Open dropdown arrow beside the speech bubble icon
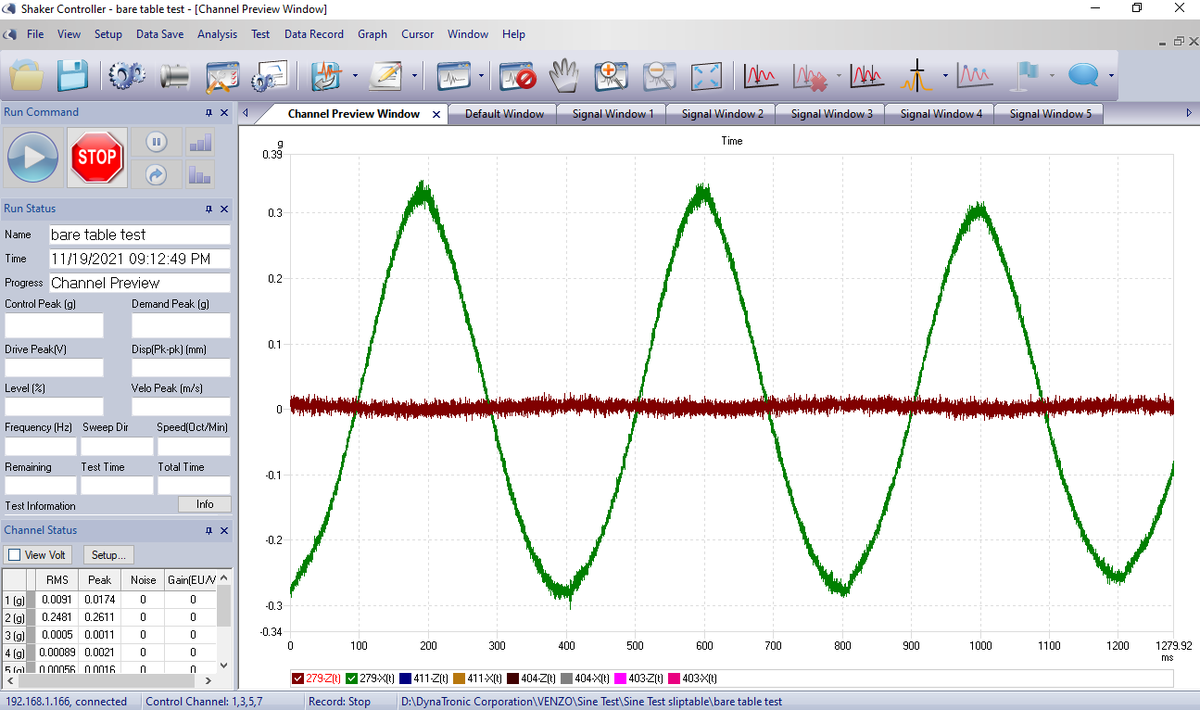Viewport: 1200px width, 710px height. coord(1110,76)
